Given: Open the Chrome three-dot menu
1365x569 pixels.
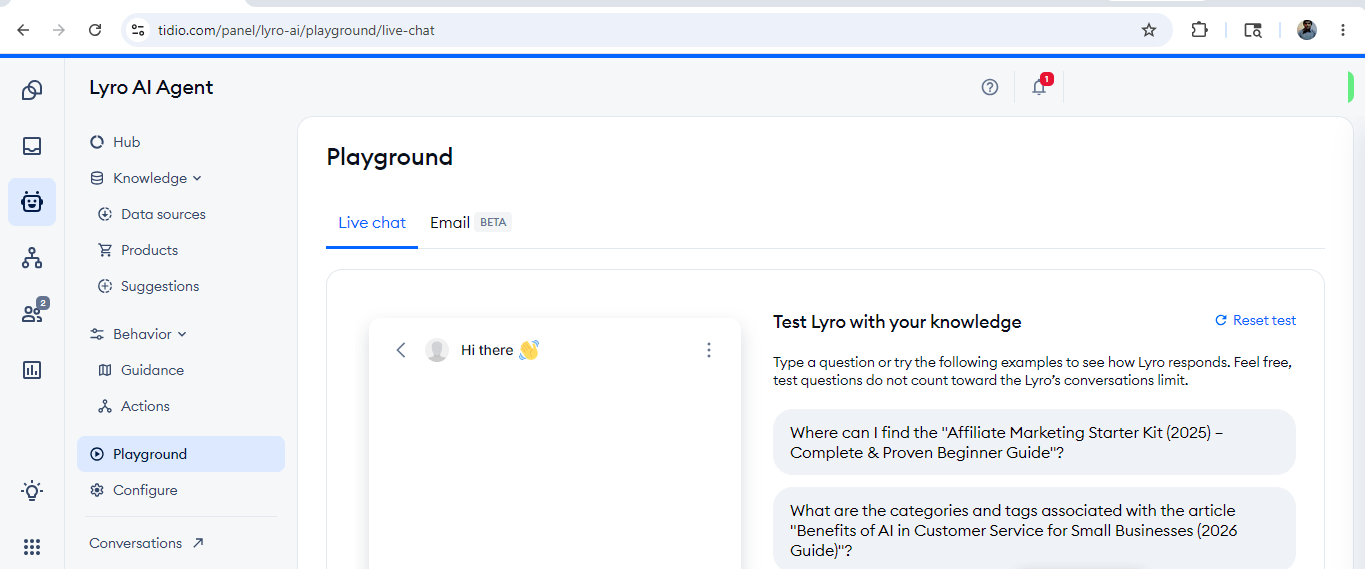Looking at the screenshot, I should point(1343,30).
